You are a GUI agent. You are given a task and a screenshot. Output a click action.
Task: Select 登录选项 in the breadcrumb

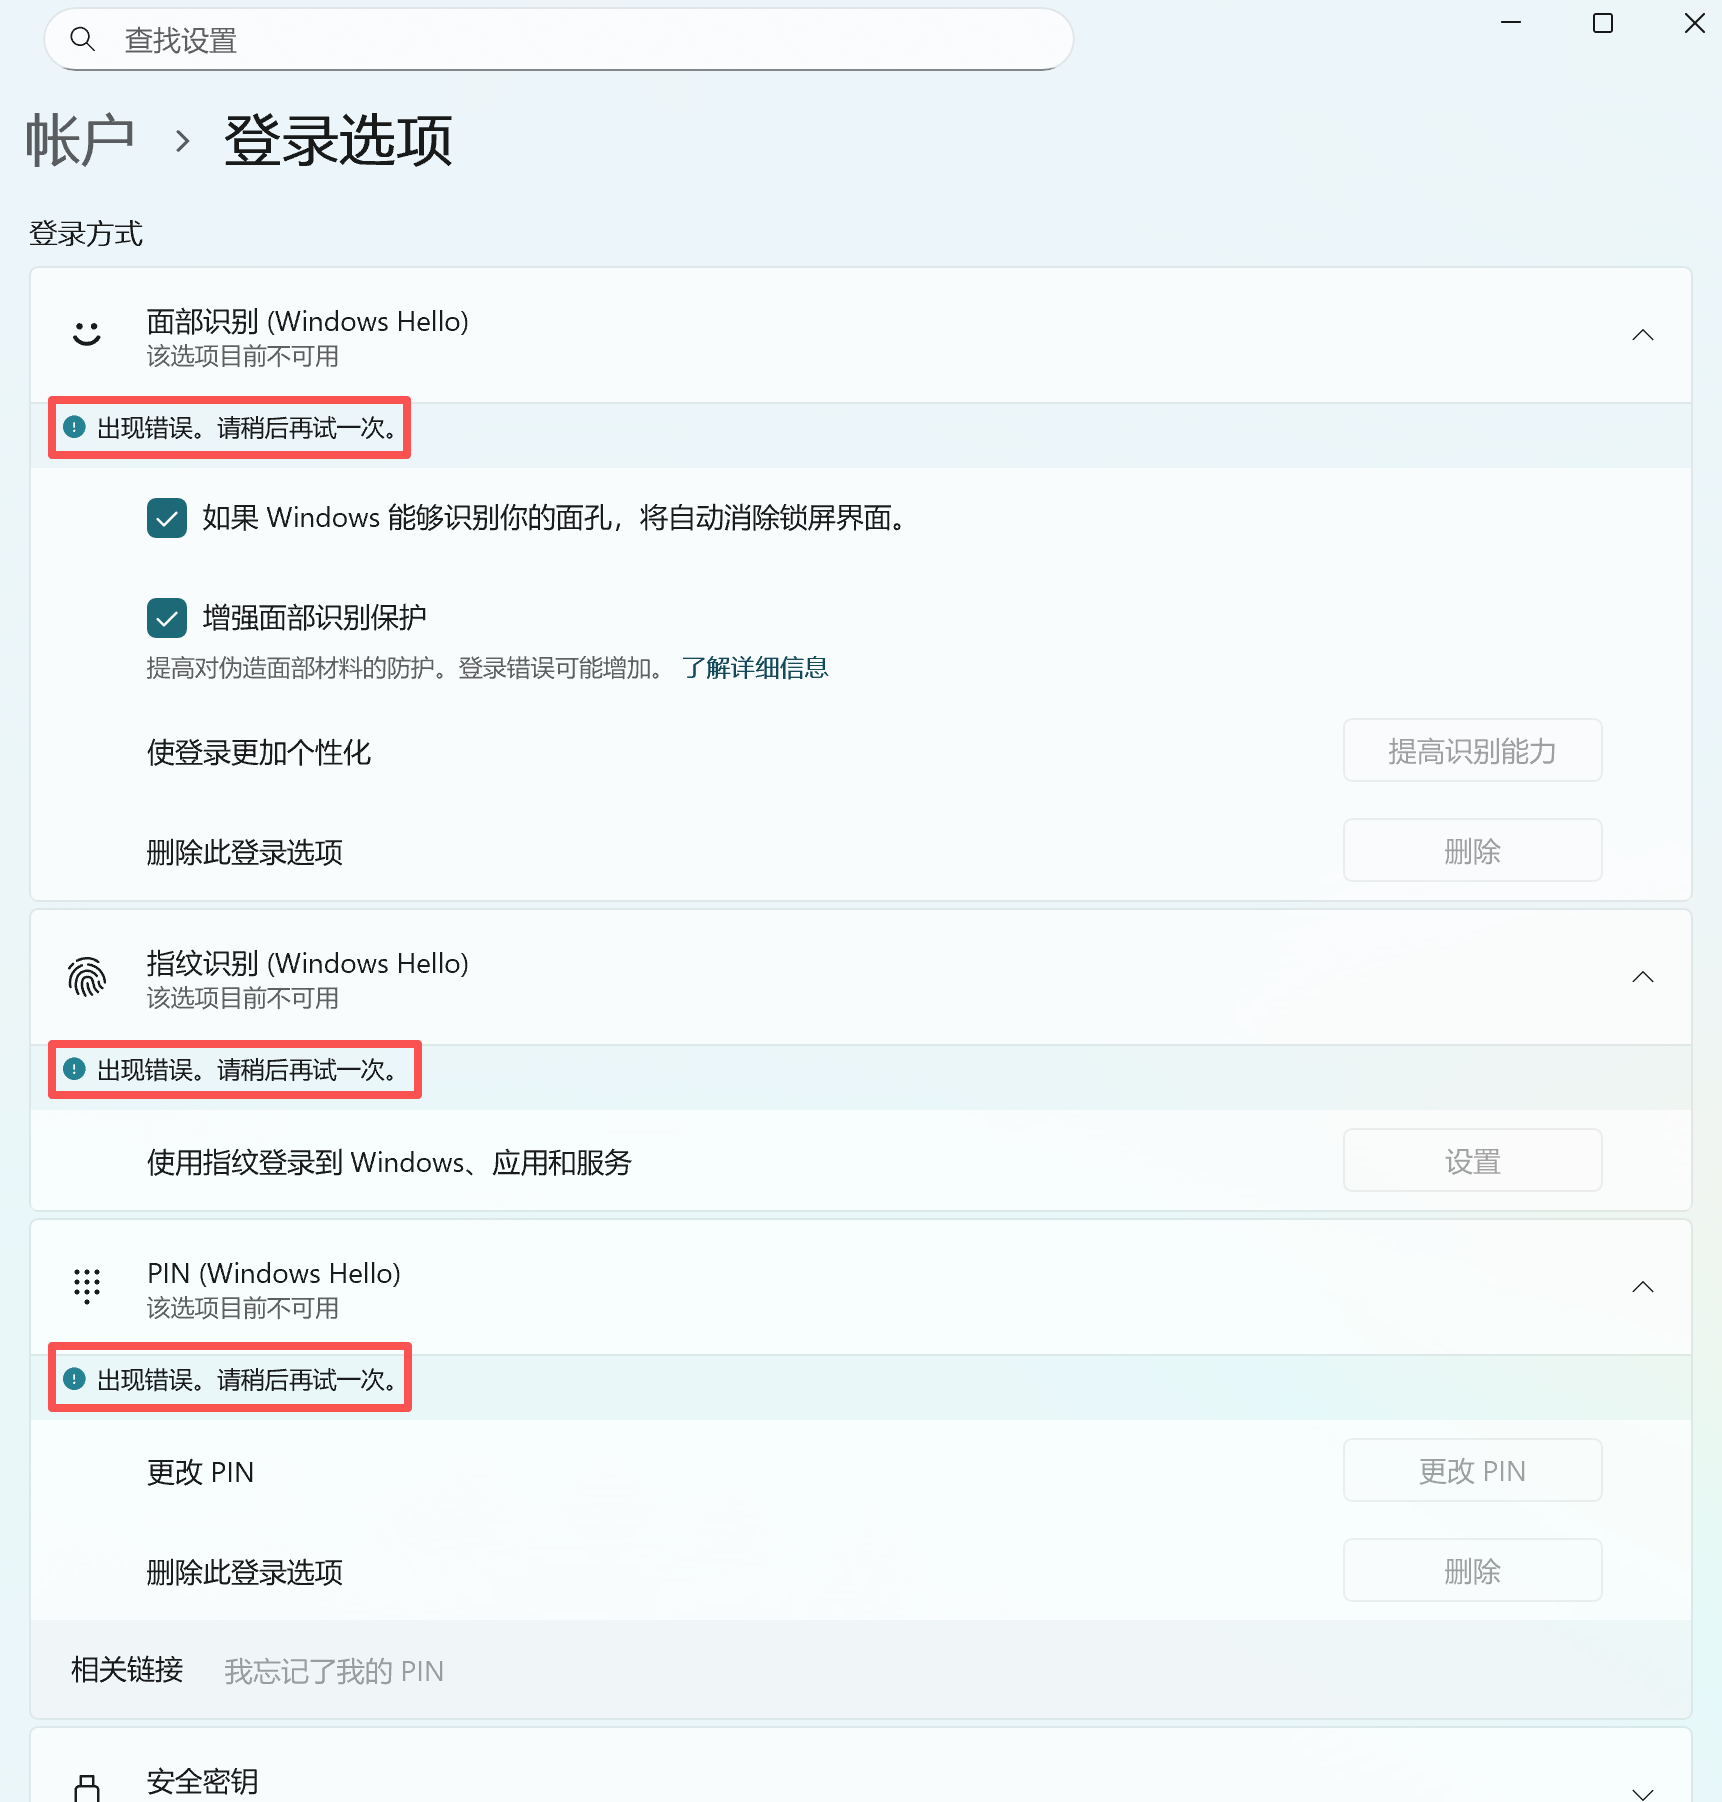pyautogui.click(x=337, y=140)
